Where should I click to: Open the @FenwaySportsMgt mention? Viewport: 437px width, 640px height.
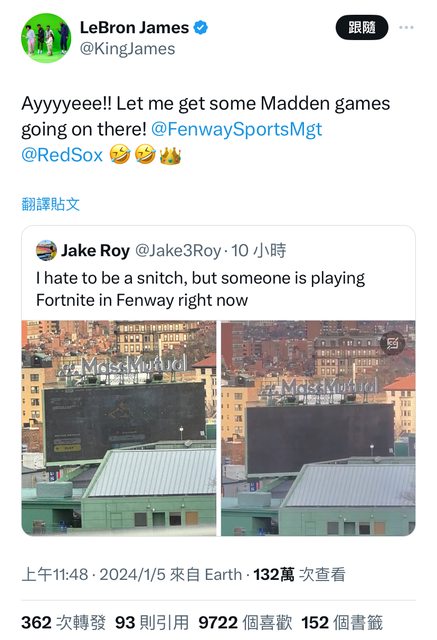[x=236, y=129]
